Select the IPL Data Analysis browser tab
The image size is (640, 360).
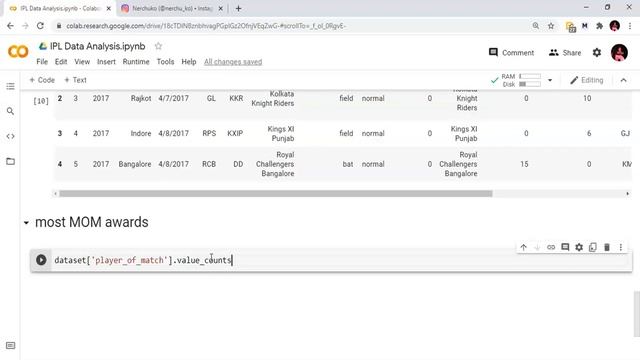click(x=59, y=8)
